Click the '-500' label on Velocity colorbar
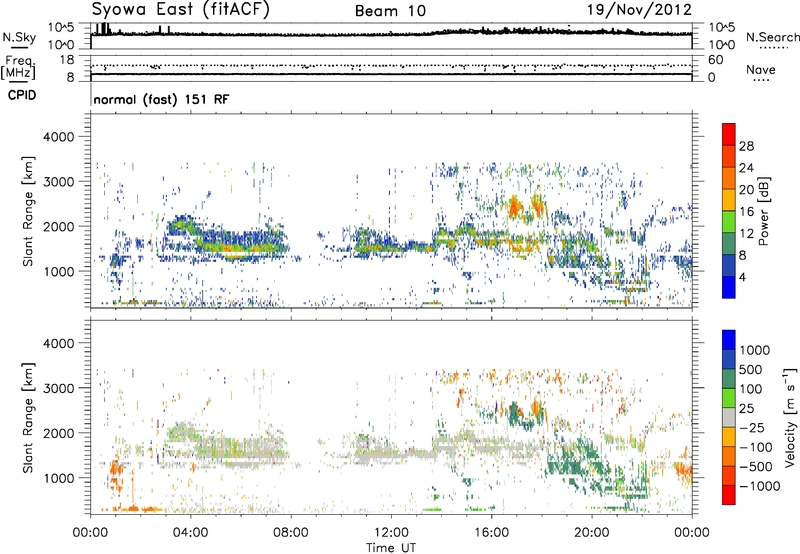This screenshot has height=554, width=800. tap(756, 467)
